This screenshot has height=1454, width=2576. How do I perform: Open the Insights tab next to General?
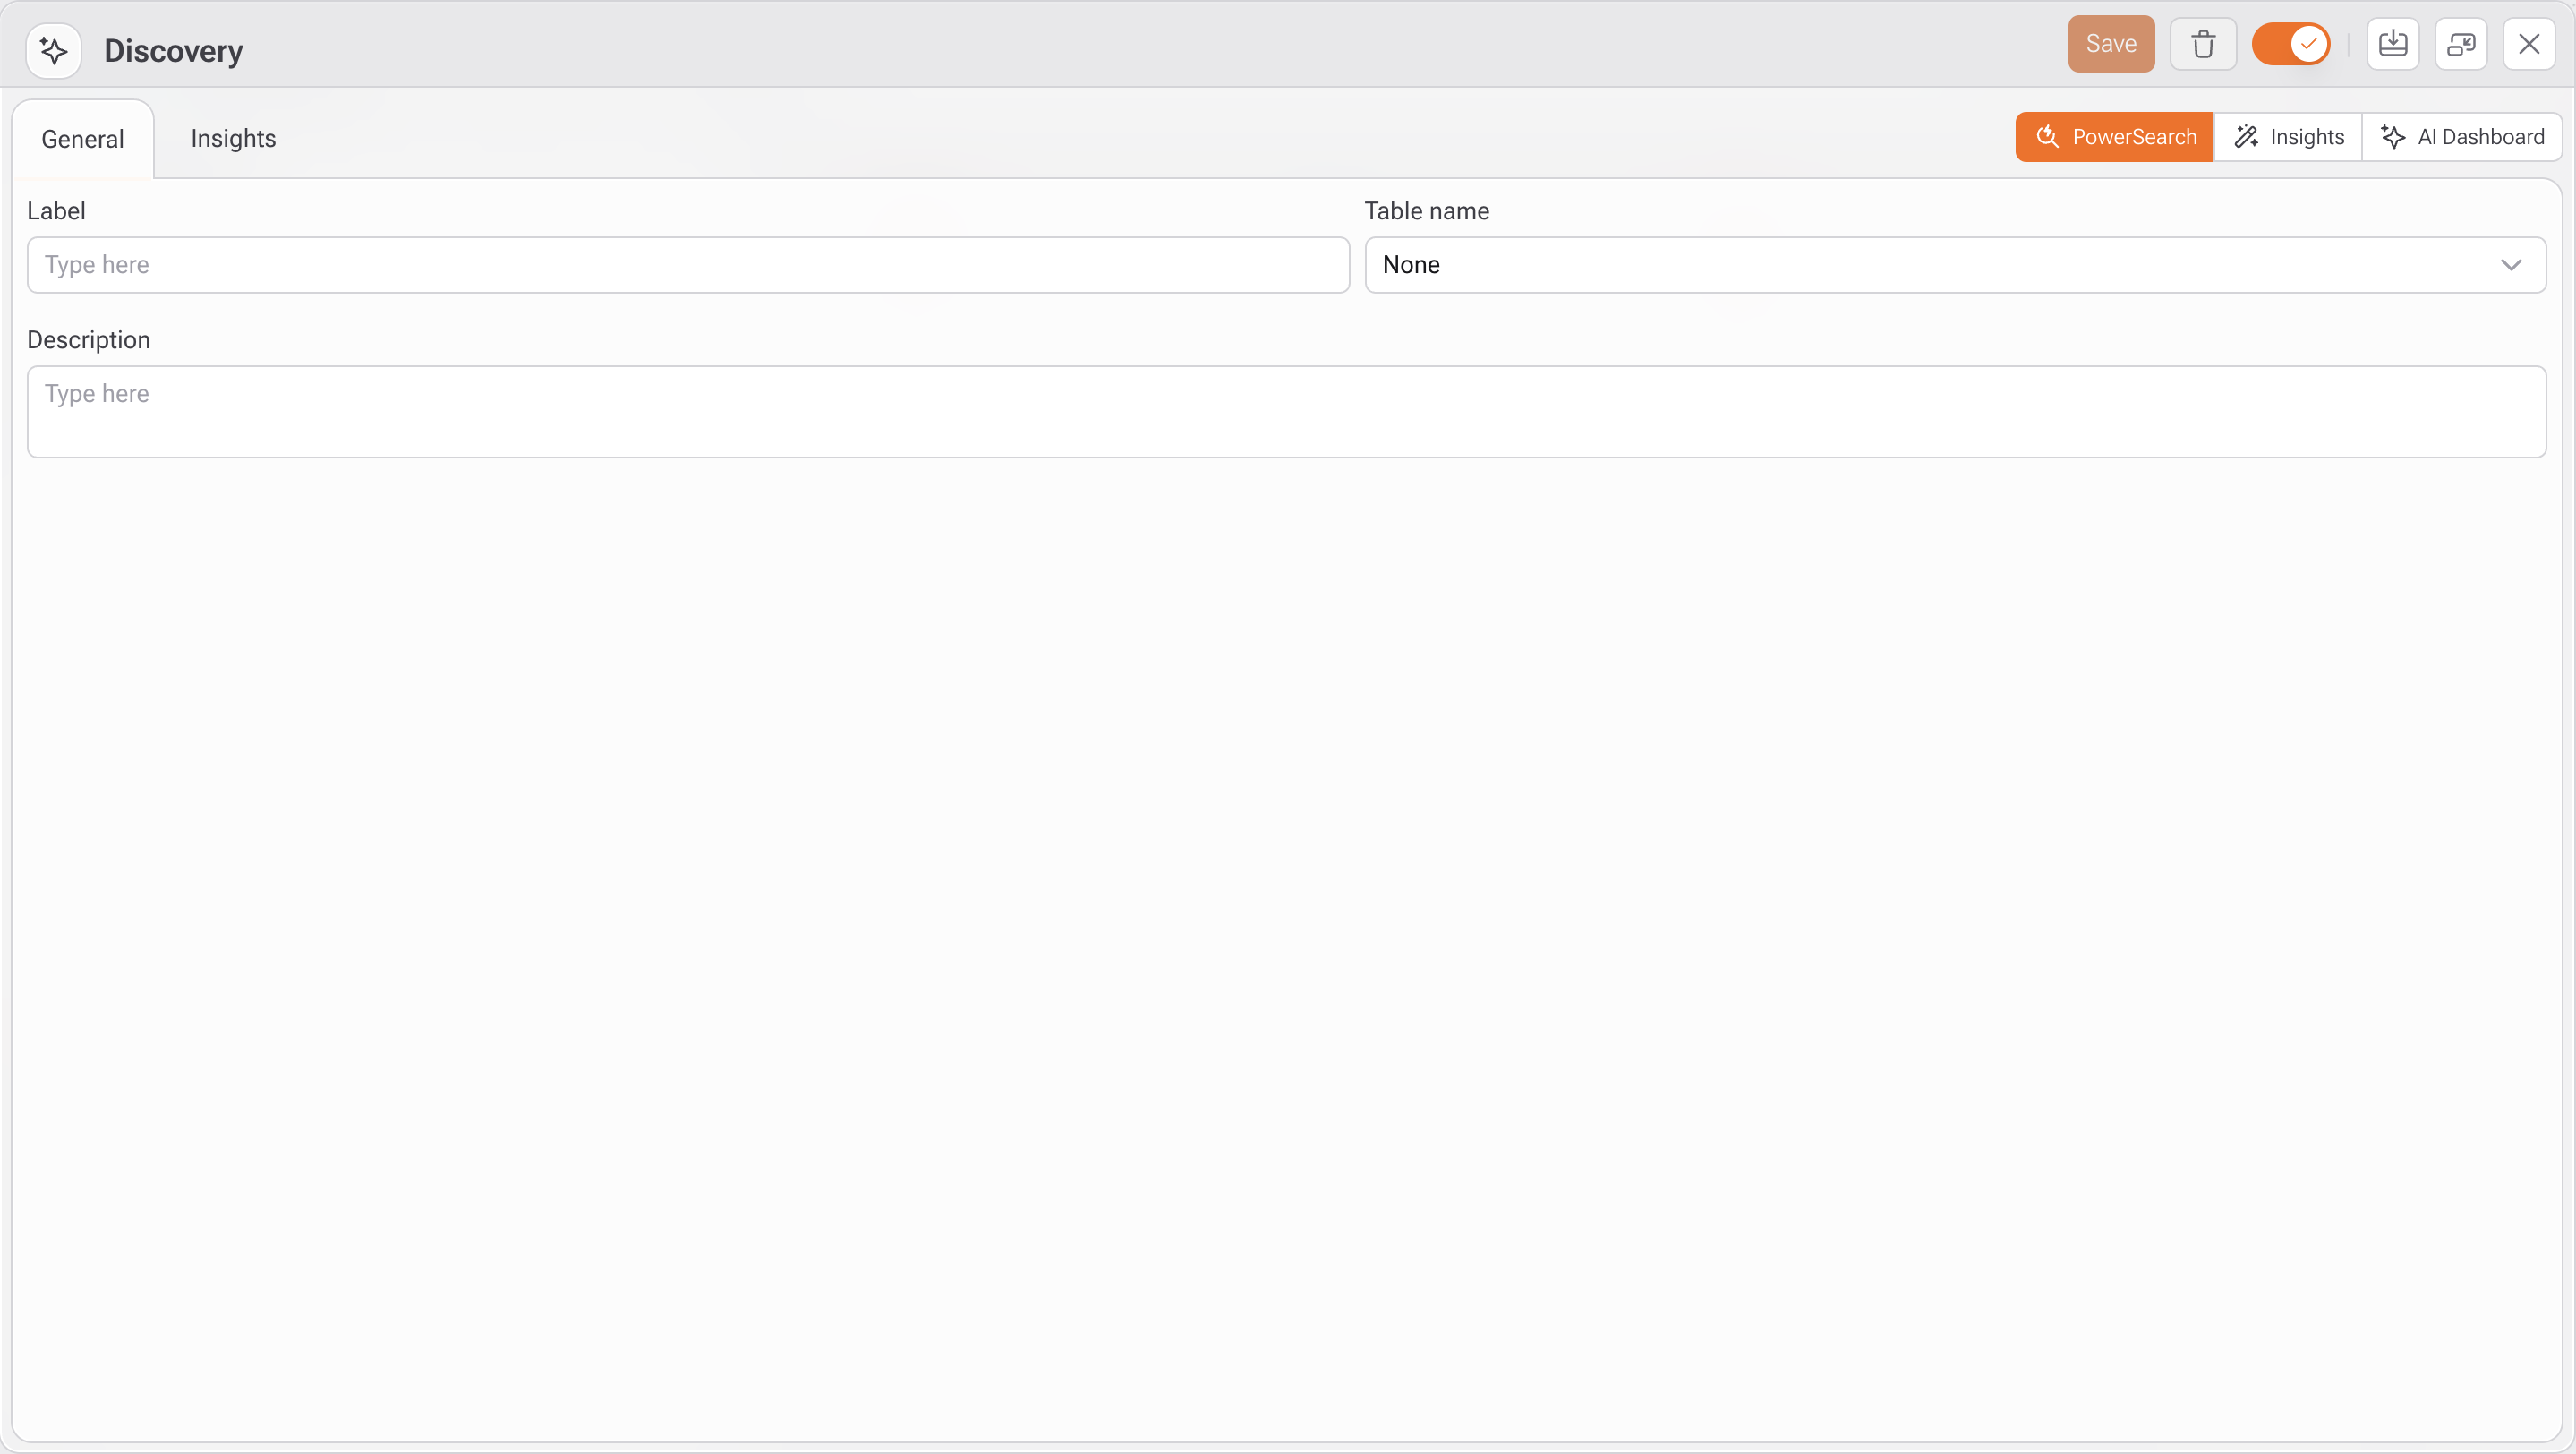(233, 138)
